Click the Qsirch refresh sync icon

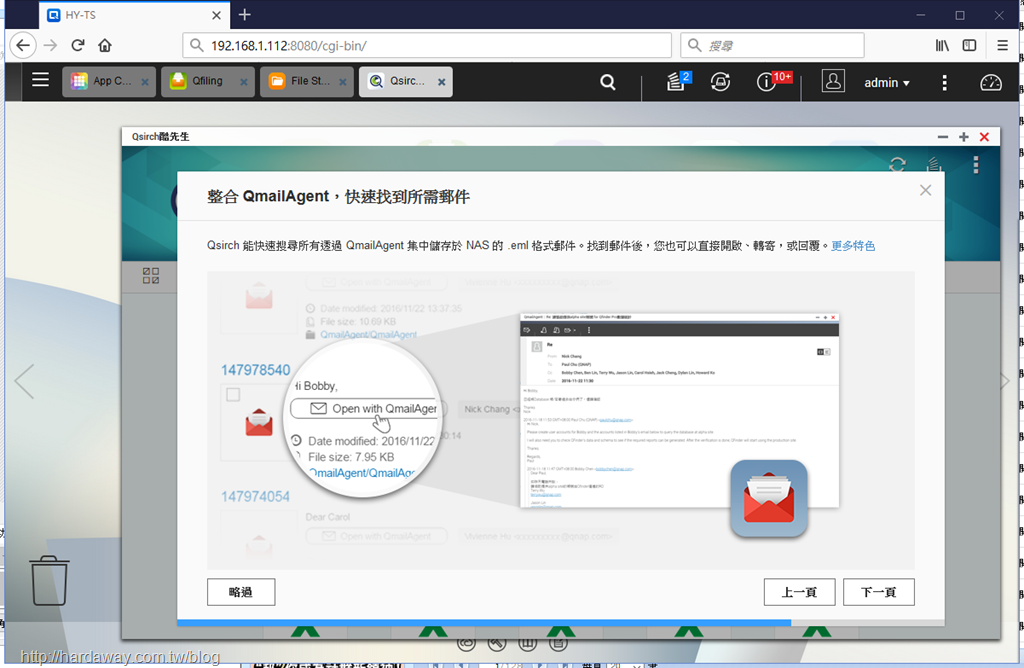(897, 164)
